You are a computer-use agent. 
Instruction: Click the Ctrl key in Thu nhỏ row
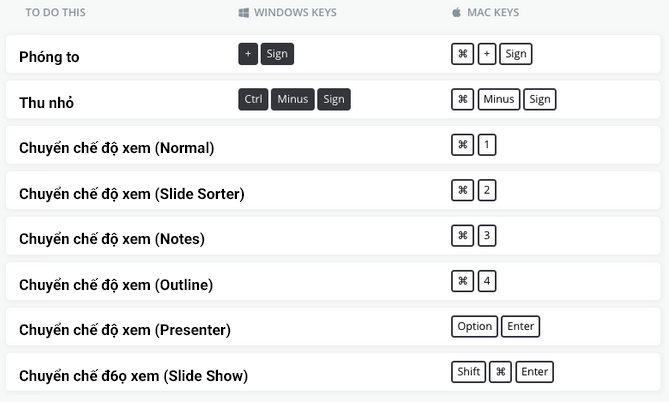point(253,99)
